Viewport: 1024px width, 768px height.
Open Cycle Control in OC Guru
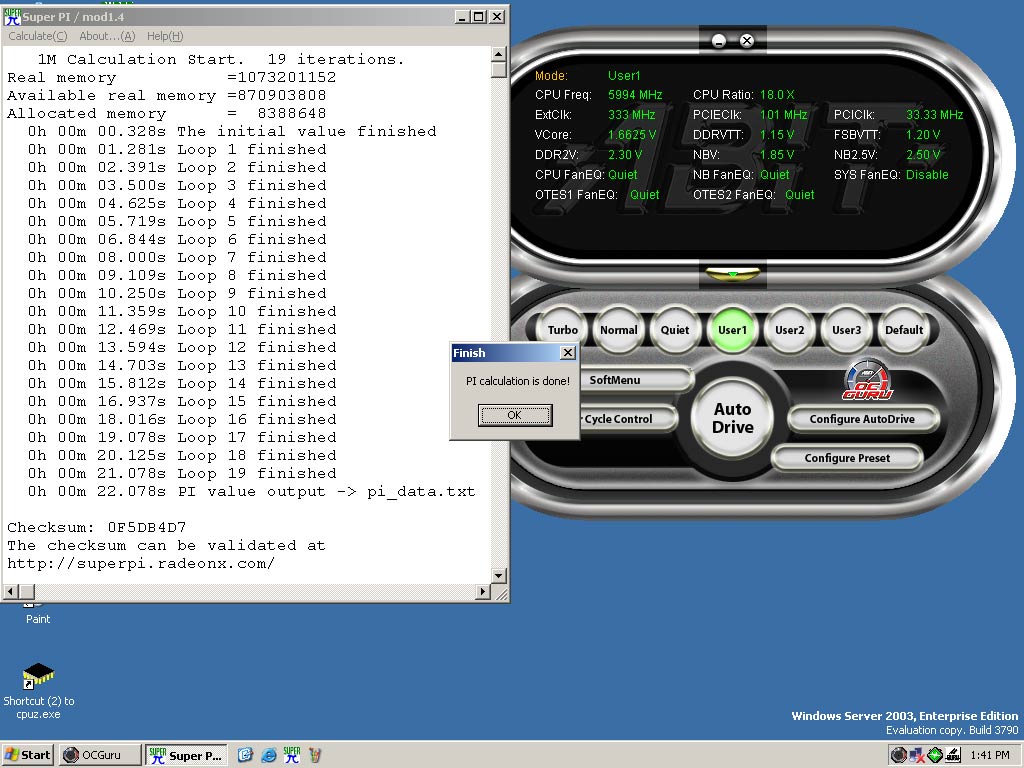pyautogui.click(x=627, y=419)
